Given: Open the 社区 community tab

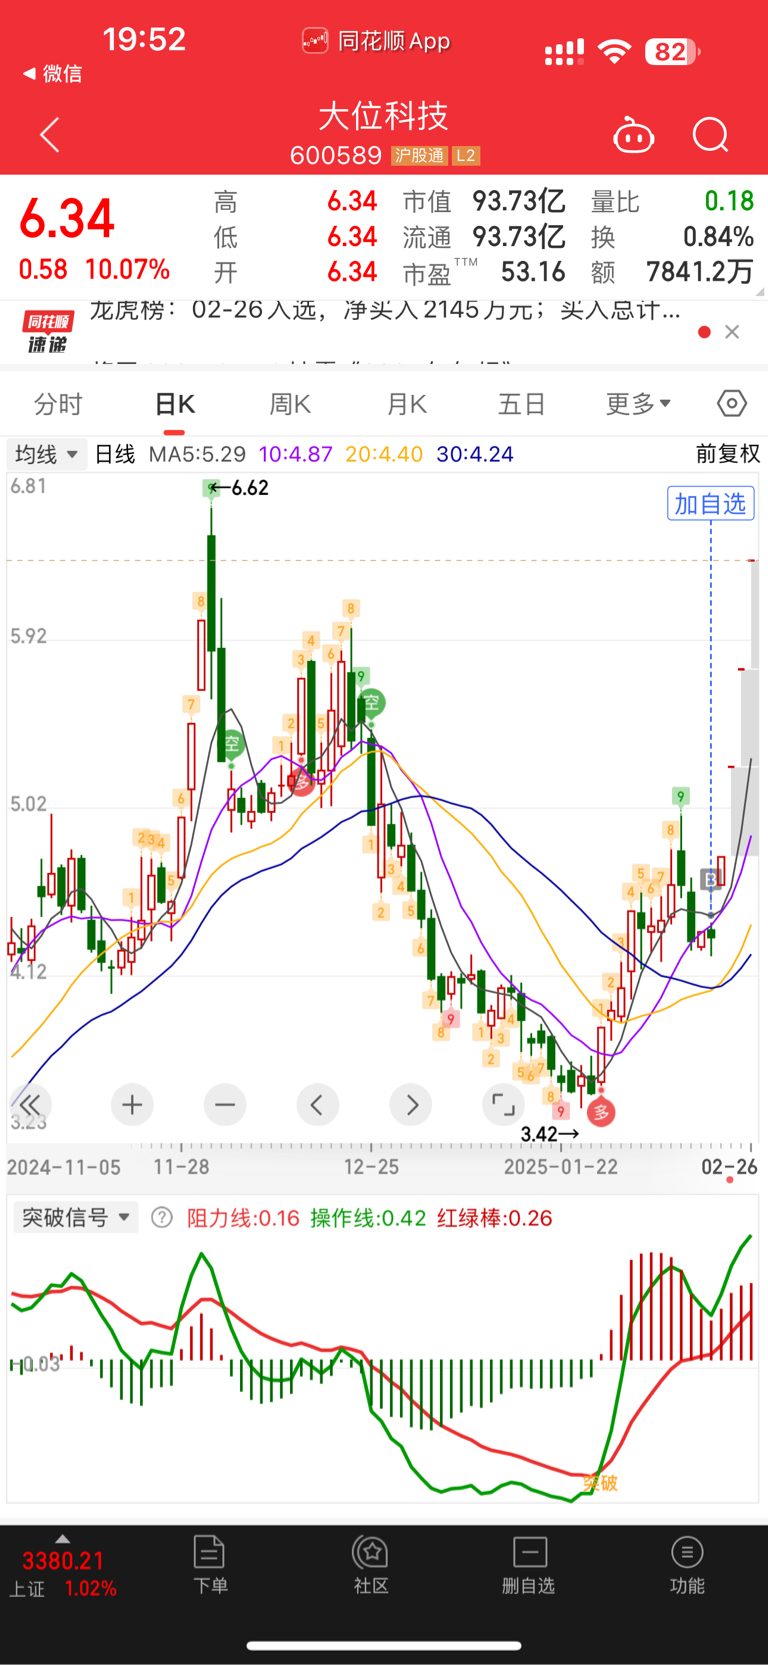Looking at the screenshot, I should [x=371, y=1565].
